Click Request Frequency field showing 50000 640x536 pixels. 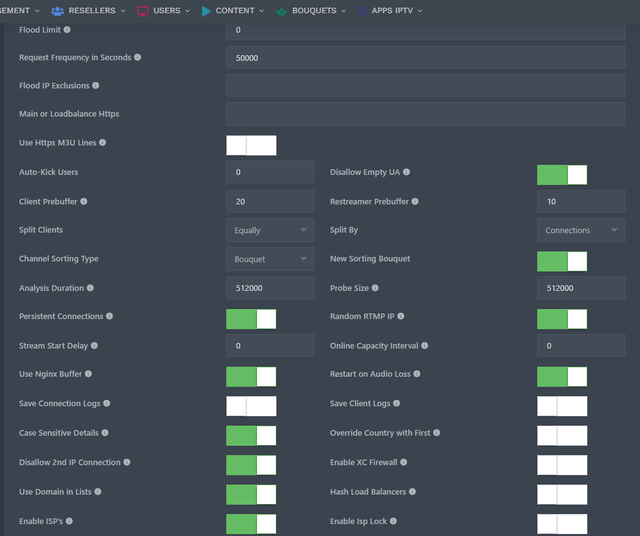click(x=426, y=58)
